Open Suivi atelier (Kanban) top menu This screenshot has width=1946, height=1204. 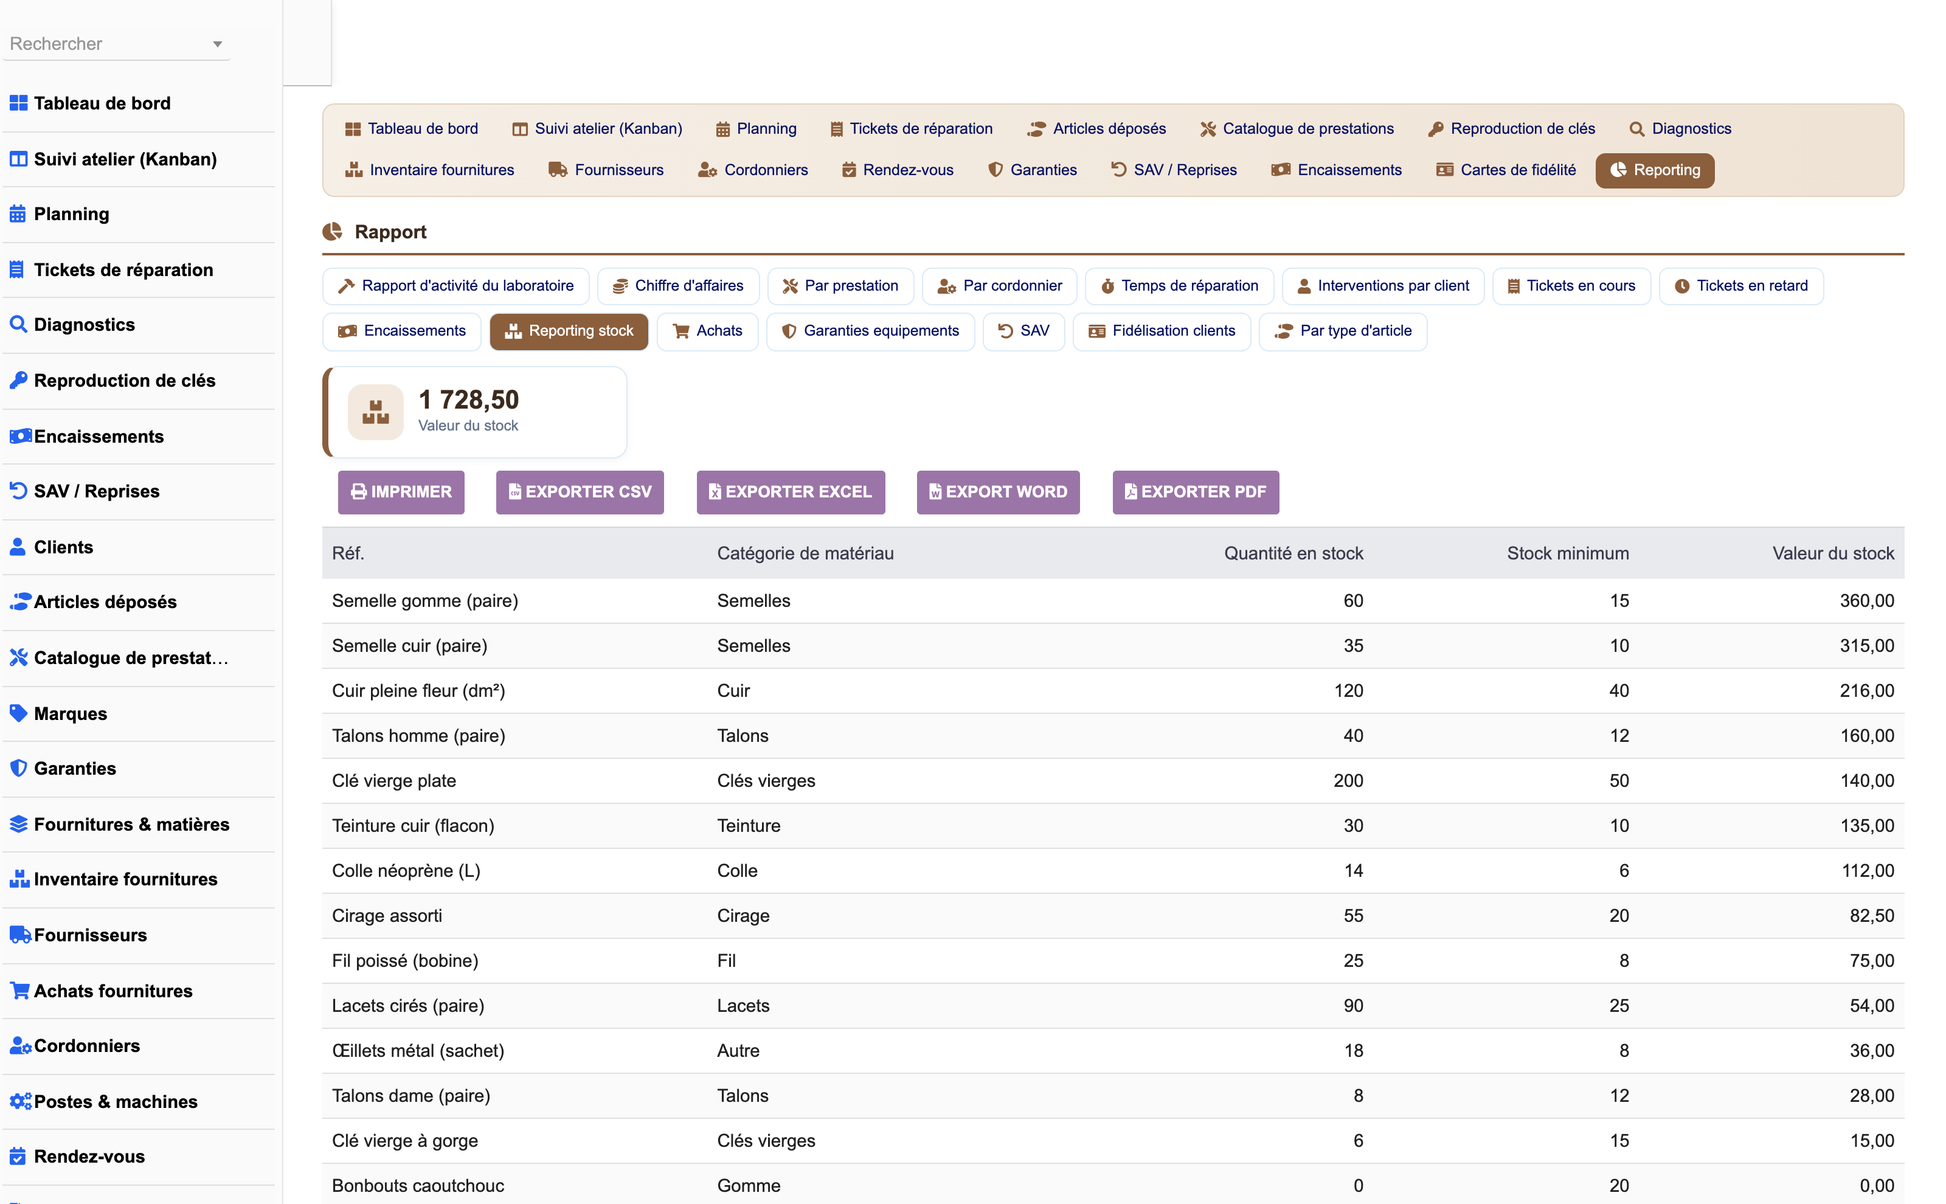[597, 129]
